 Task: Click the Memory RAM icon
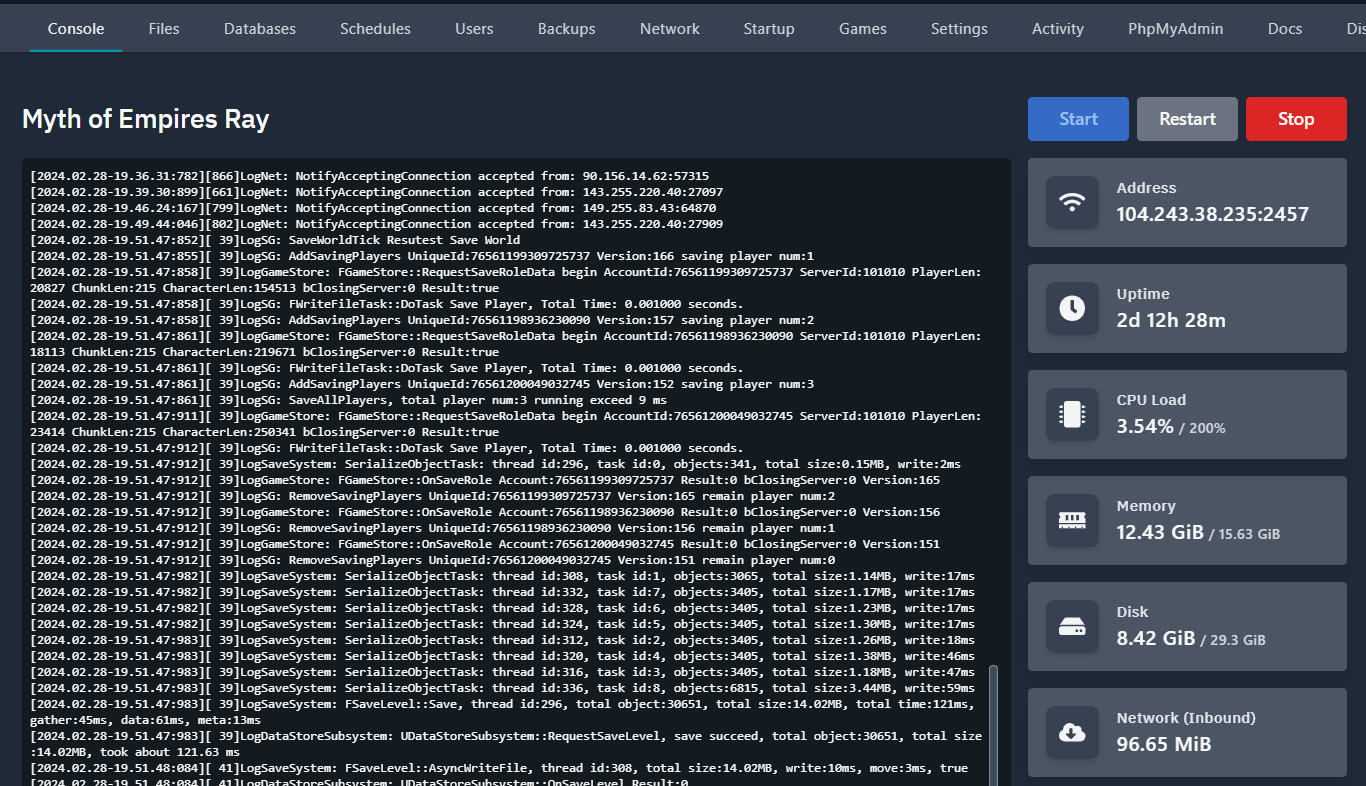(x=1072, y=520)
